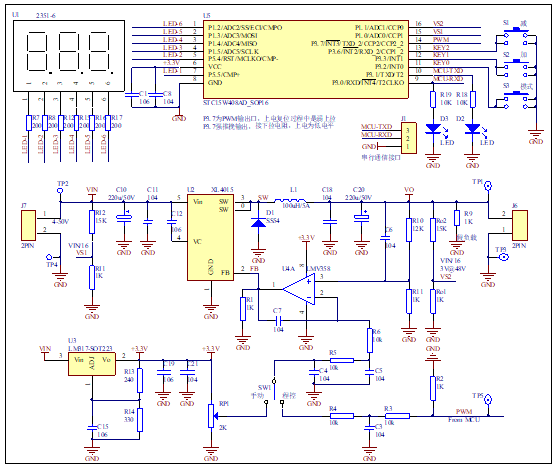558x469 pixels.
Task: Select test point TP9
Action: tap(503, 257)
